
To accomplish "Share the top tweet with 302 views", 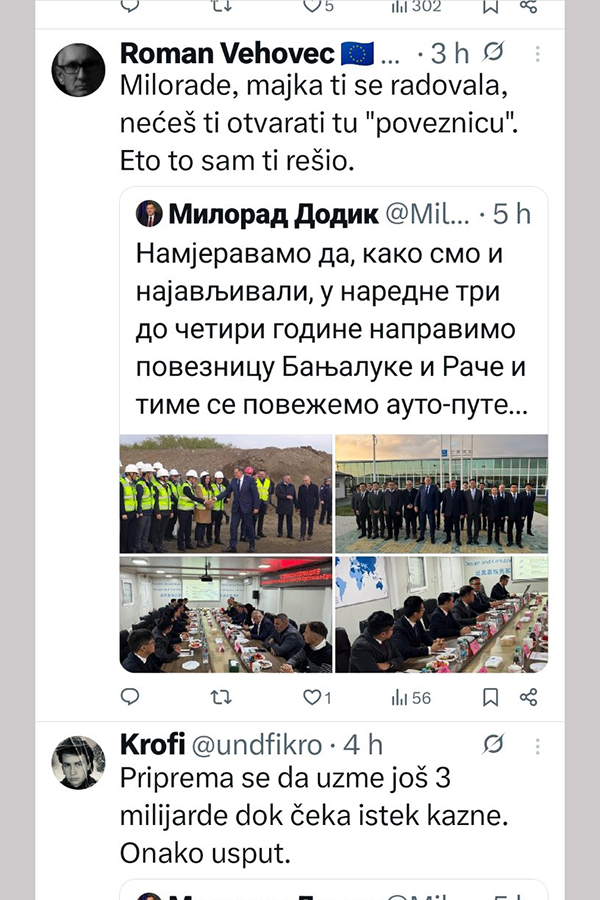I will click(528, 6).
